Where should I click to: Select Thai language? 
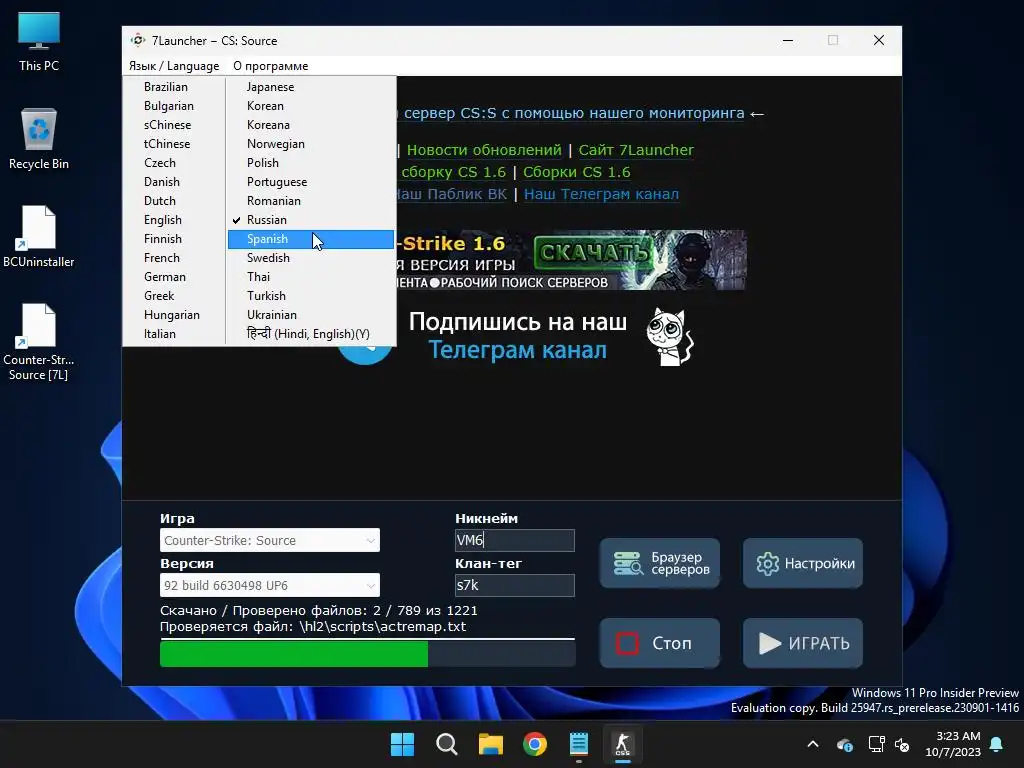(x=311, y=277)
